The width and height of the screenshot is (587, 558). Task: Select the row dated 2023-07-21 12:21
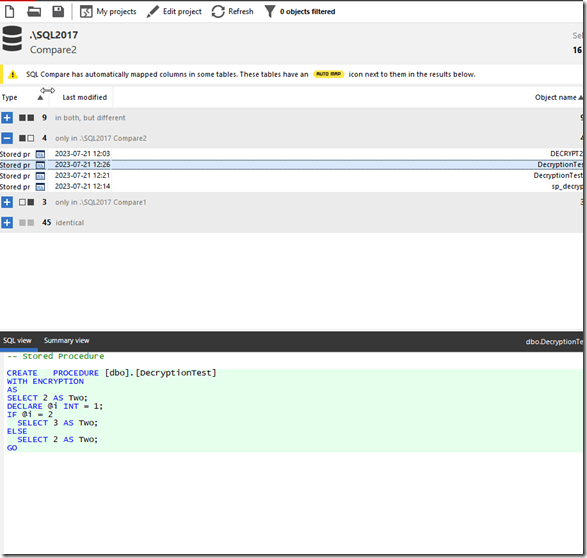click(291, 176)
